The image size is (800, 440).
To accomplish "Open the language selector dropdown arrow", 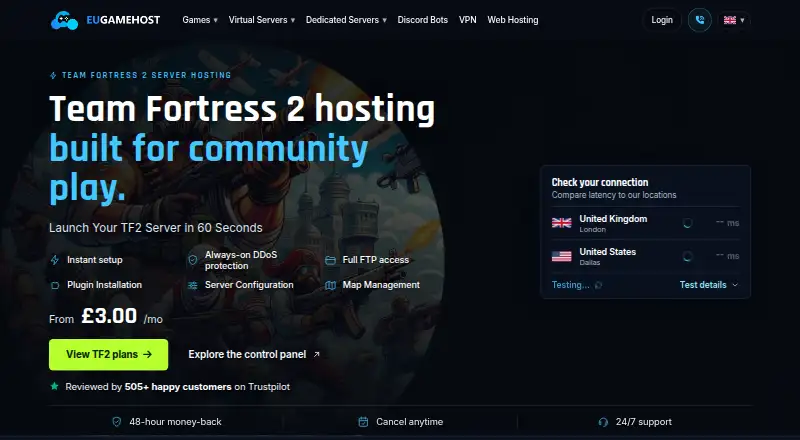I will 742,20.
